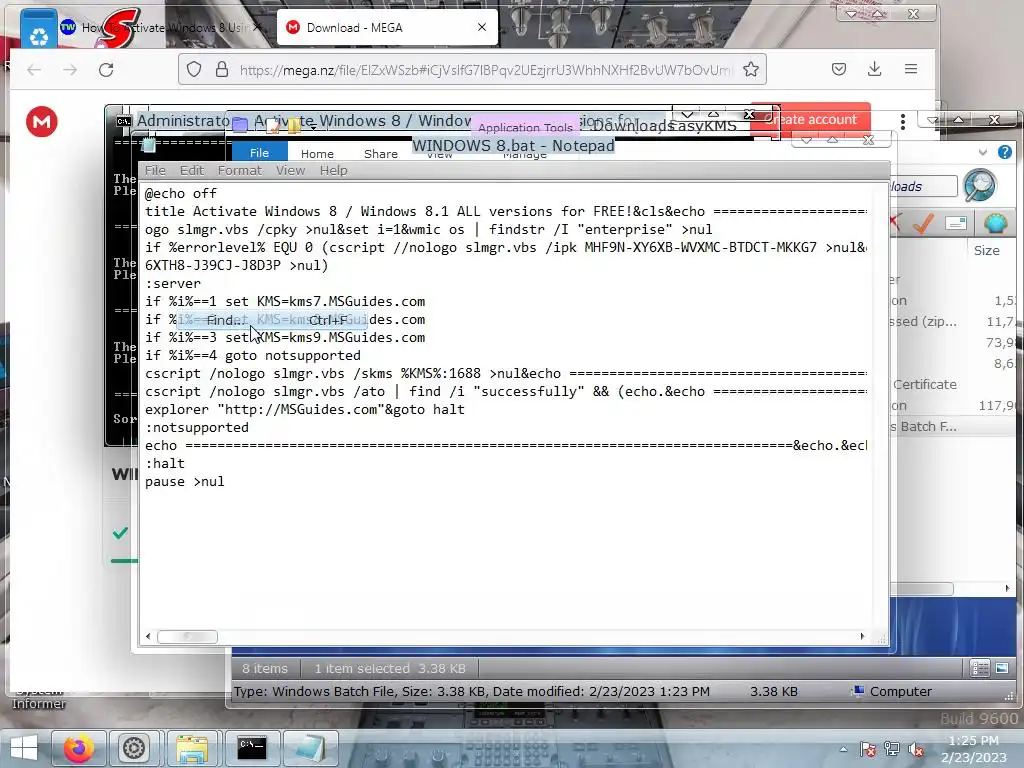Open the Notepad View menu
The height and width of the screenshot is (768, 1024).
point(290,170)
